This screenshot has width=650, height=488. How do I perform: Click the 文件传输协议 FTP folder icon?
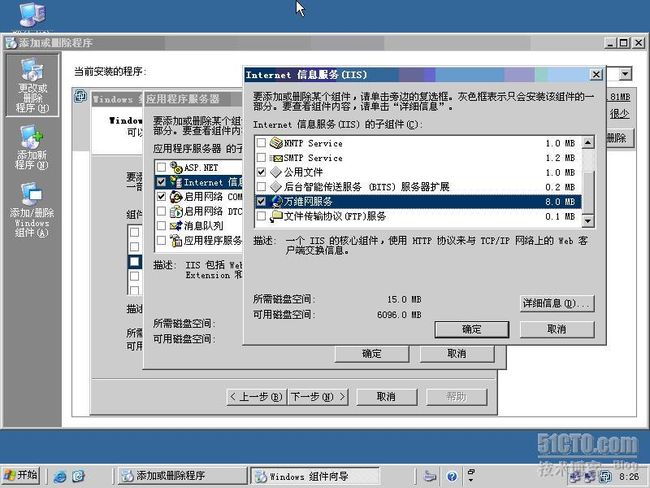(x=276, y=216)
